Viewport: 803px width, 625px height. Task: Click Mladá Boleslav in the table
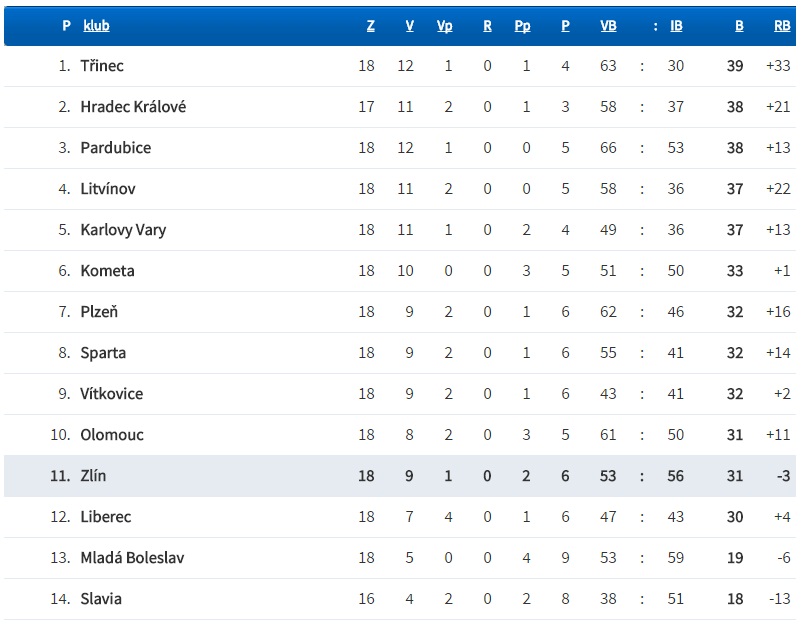click(x=132, y=558)
